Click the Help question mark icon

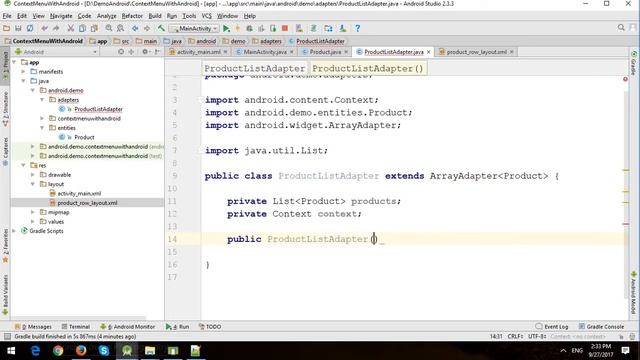[358, 29]
